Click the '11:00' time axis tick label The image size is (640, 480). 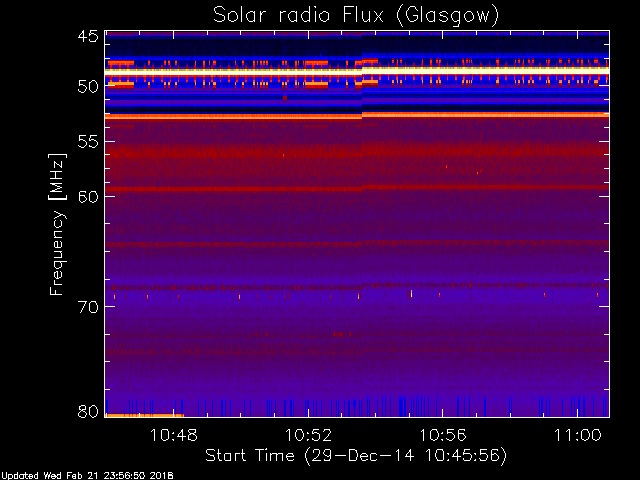pyautogui.click(x=578, y=435)
